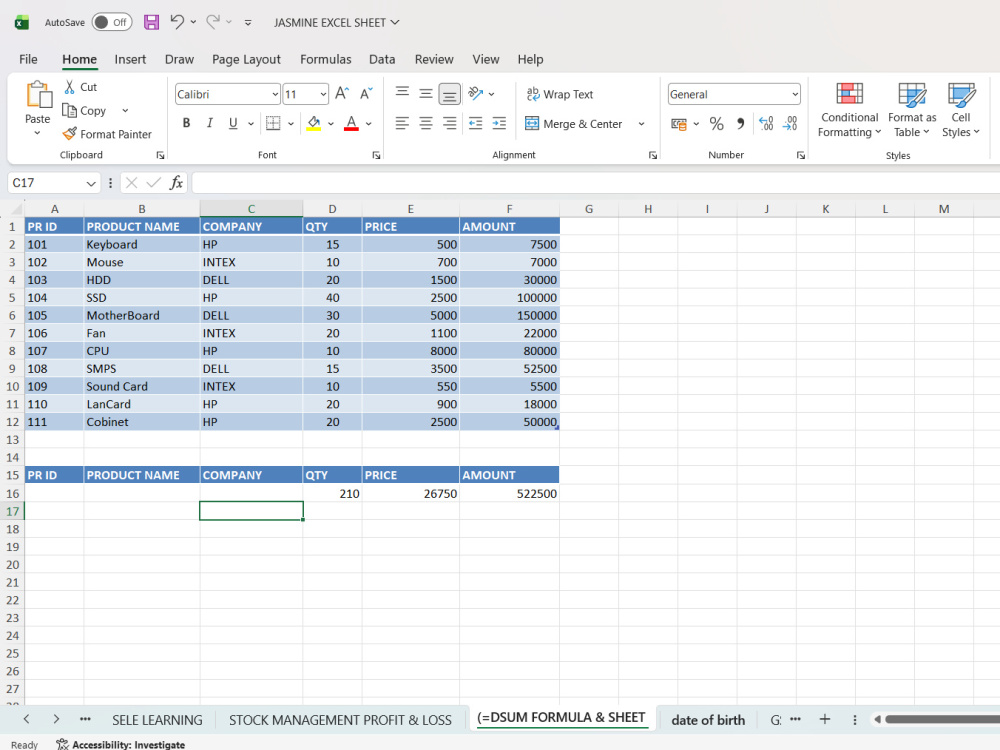This screenshot has height=750, width=1000.
Task: Decrease font size with the smaller A icon
Action: point(366,94)
